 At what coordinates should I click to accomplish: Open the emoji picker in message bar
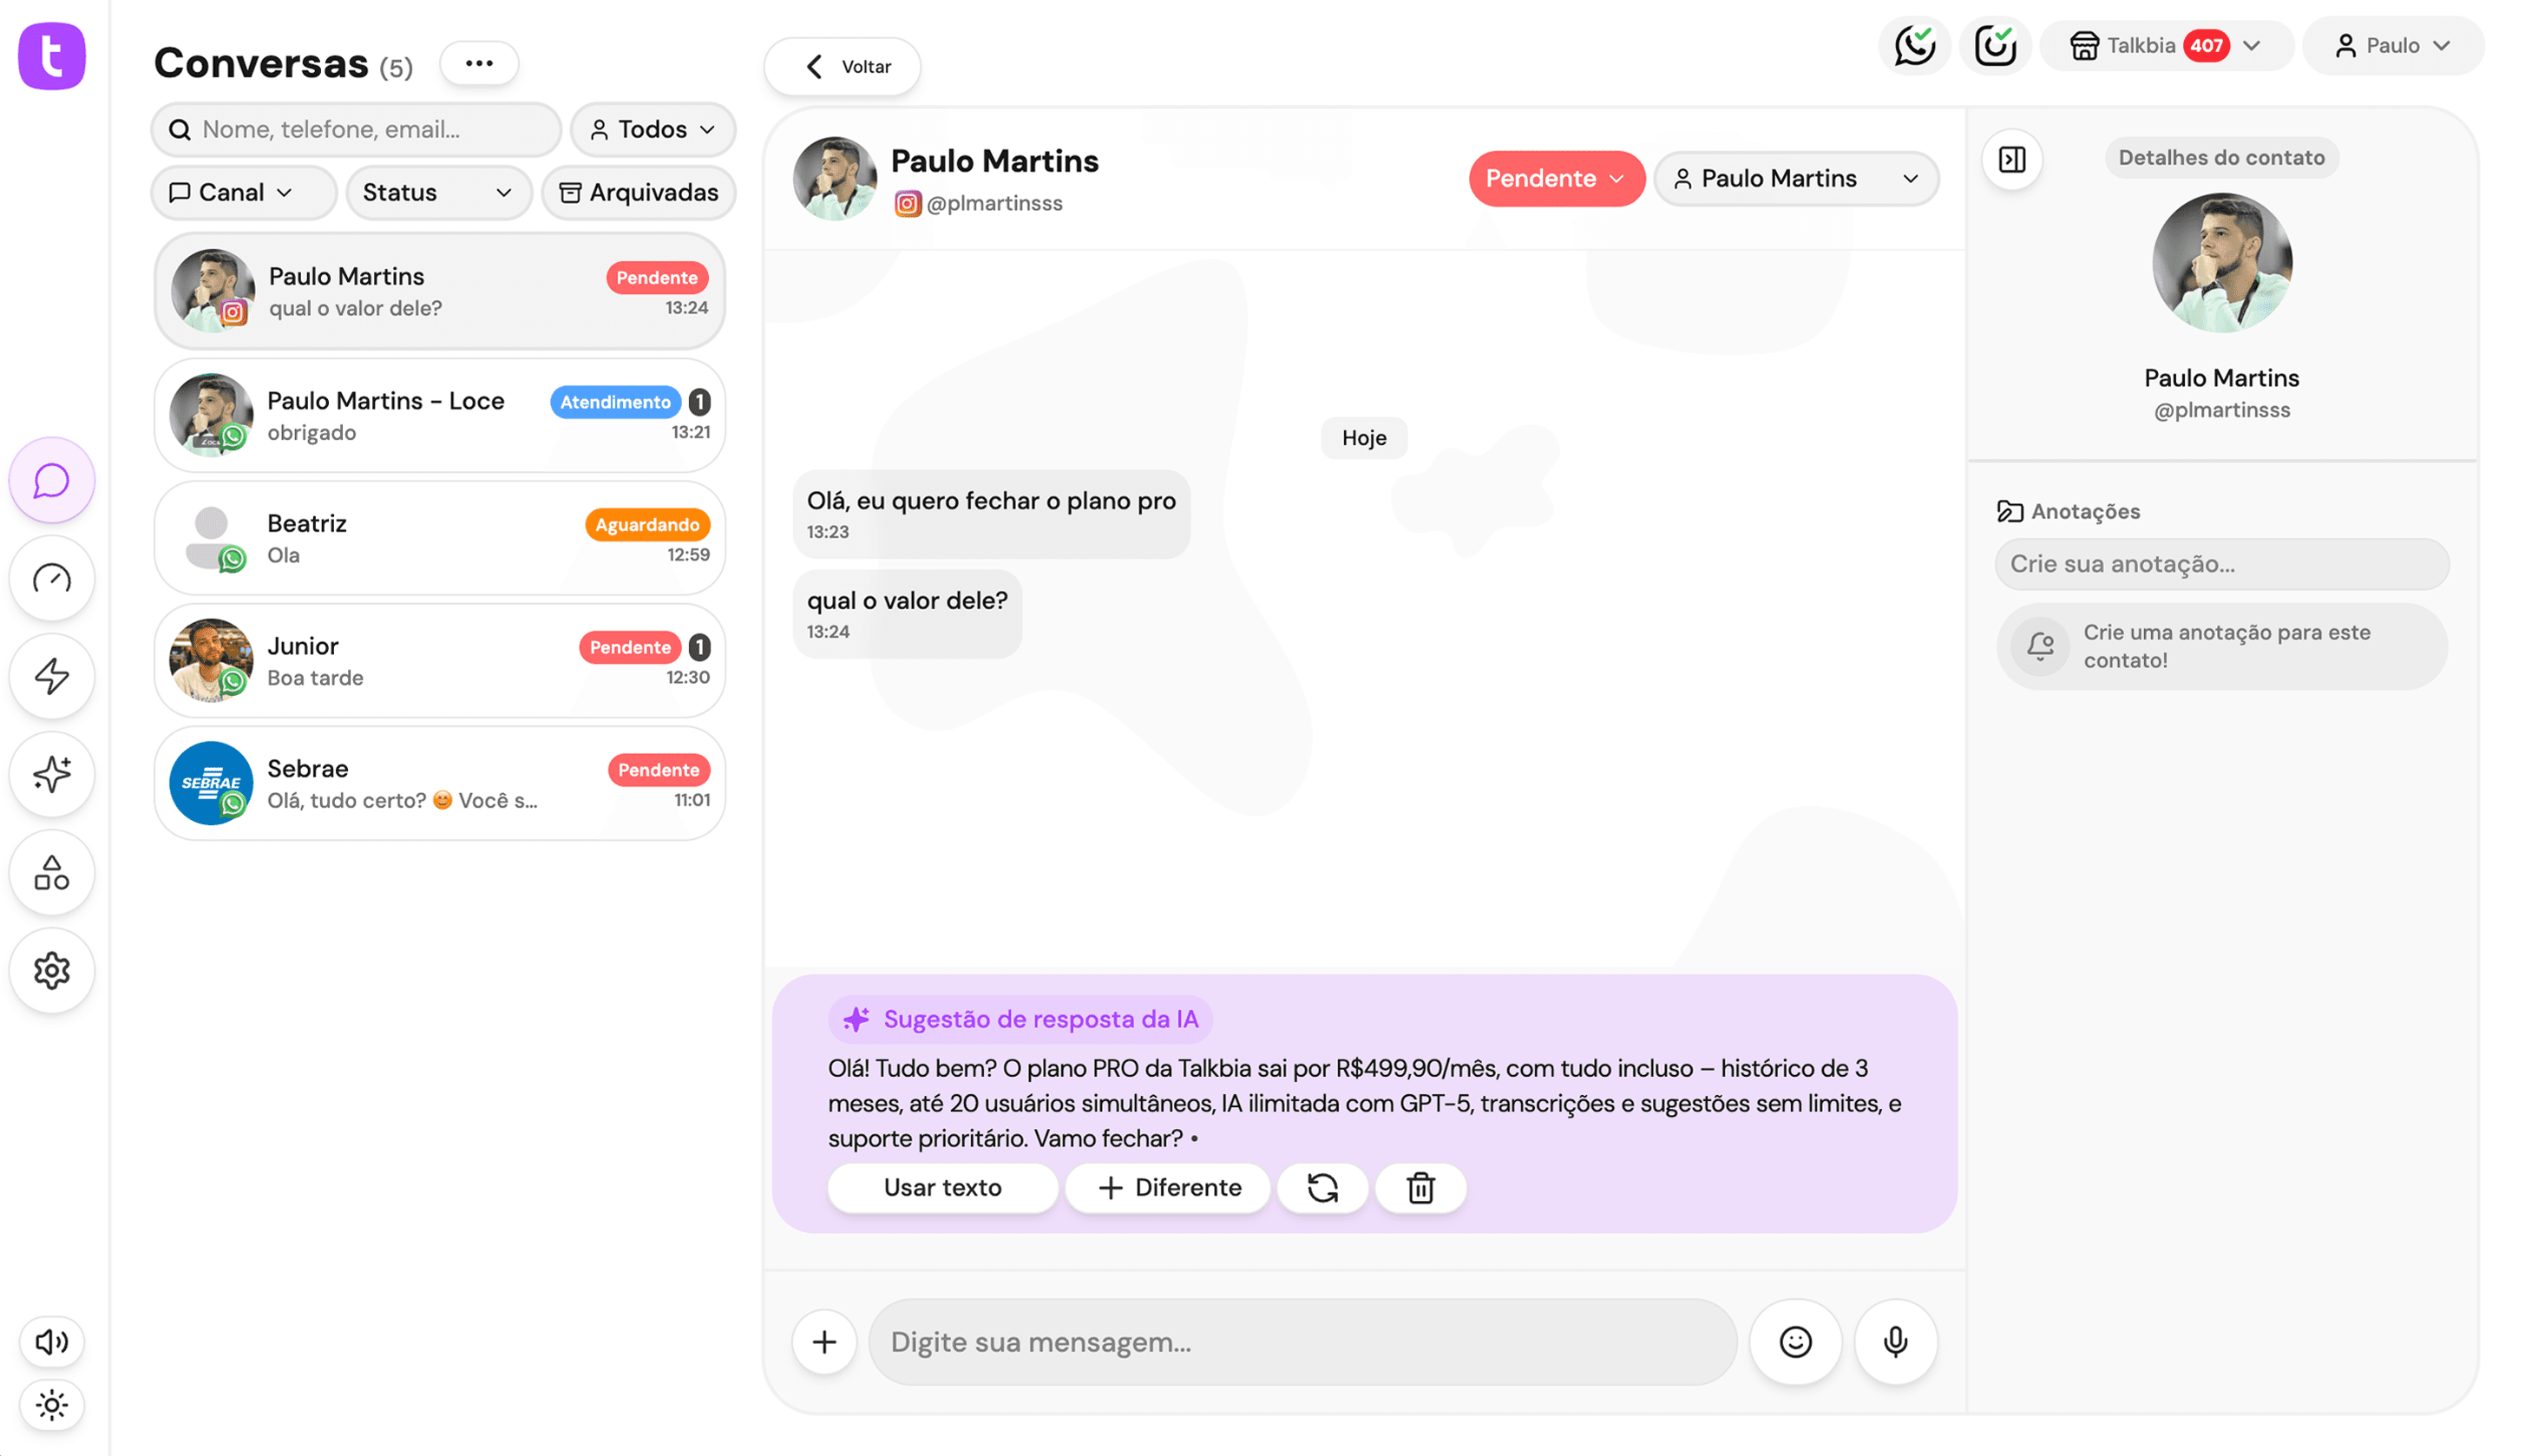pos(1795,1342)
